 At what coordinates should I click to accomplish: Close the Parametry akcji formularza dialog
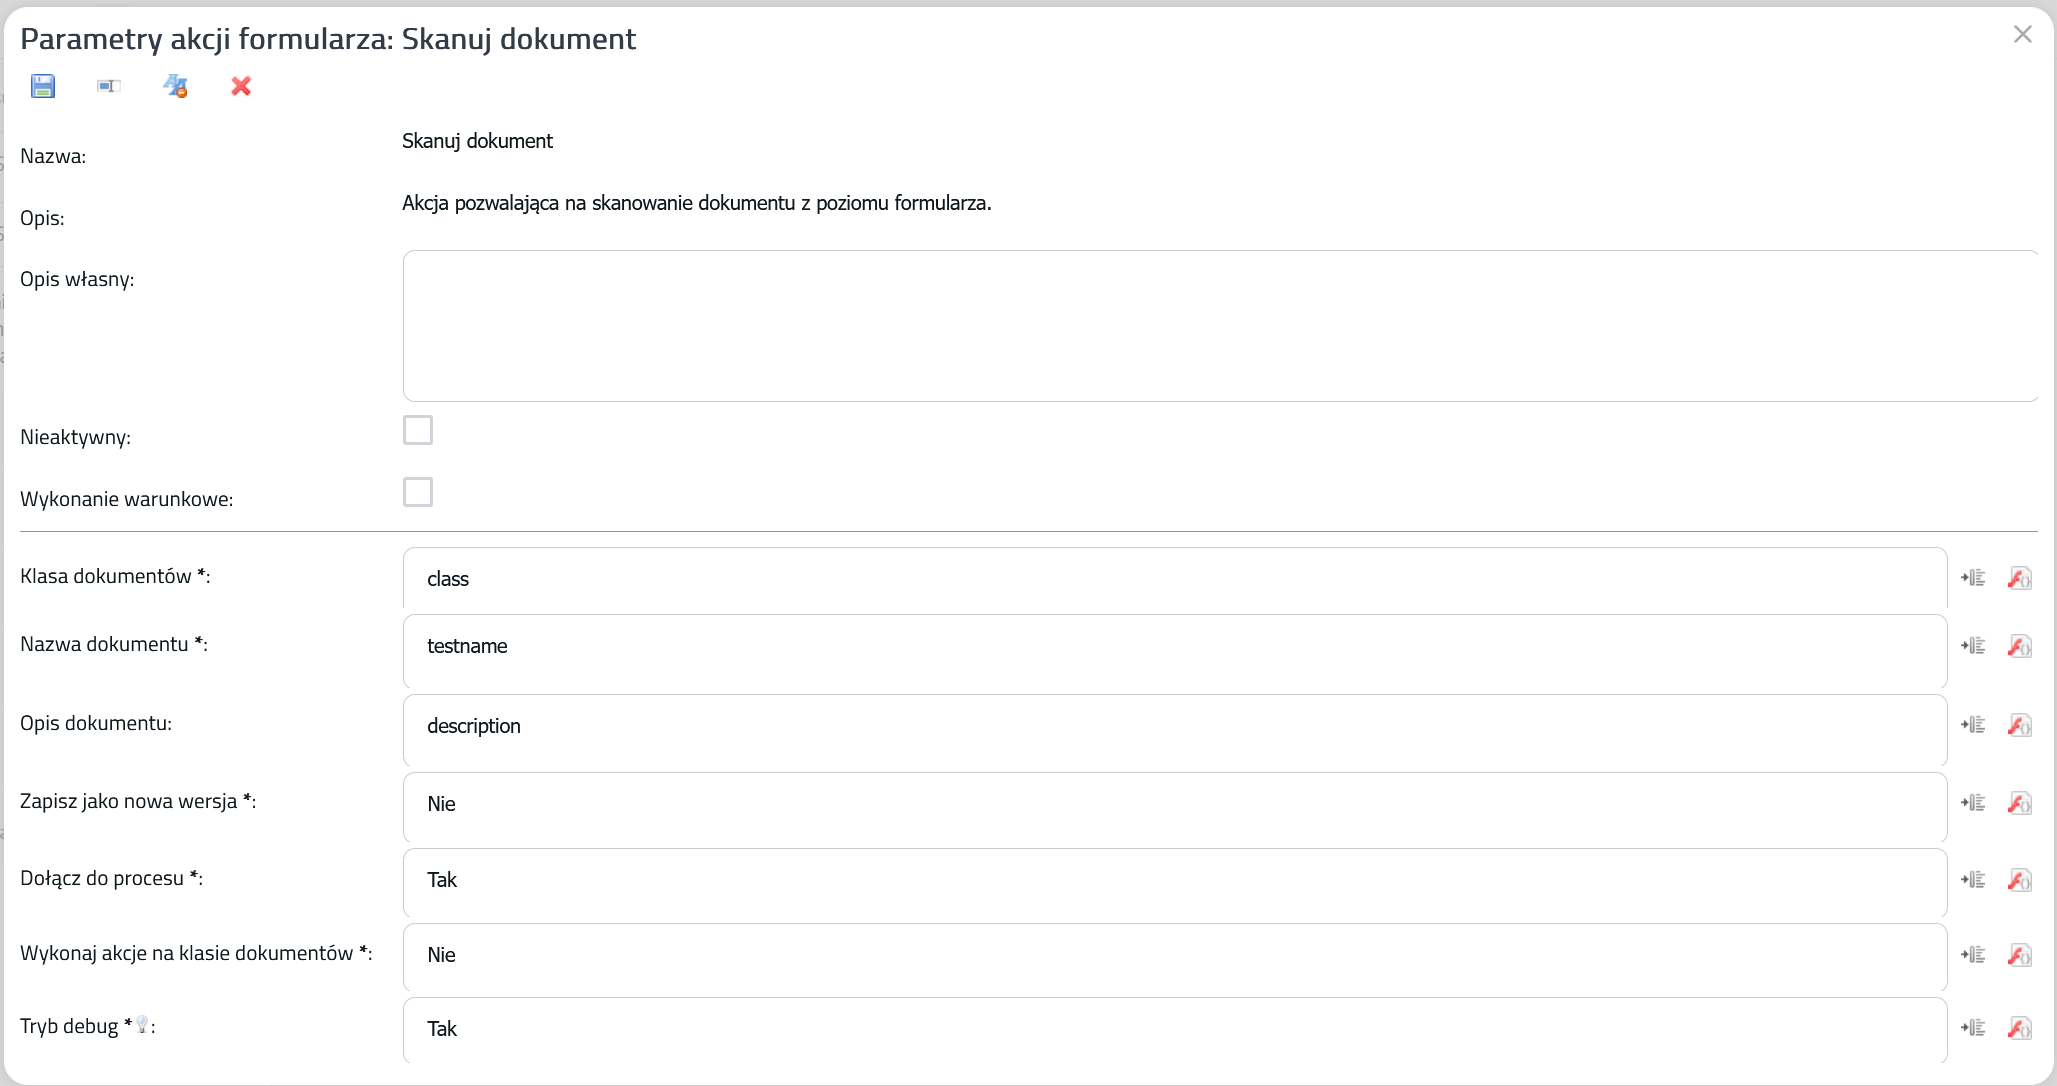click(2023, 35)
